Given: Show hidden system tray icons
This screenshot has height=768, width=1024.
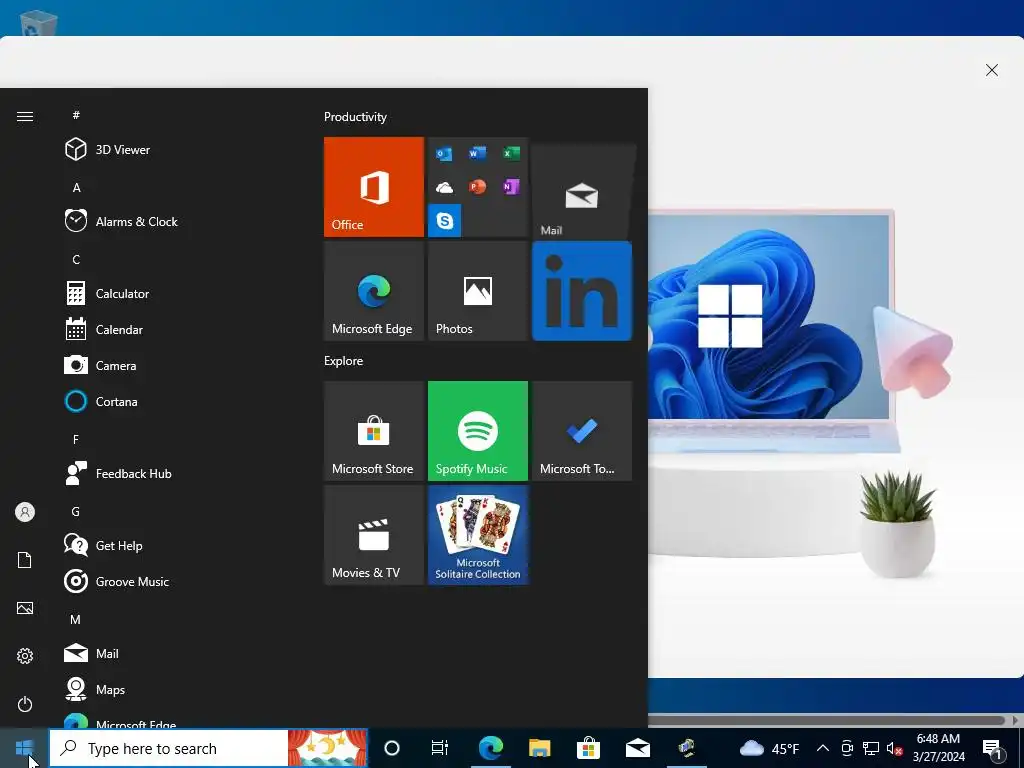Looking at the screenshot, I should (x=823, y=748).
